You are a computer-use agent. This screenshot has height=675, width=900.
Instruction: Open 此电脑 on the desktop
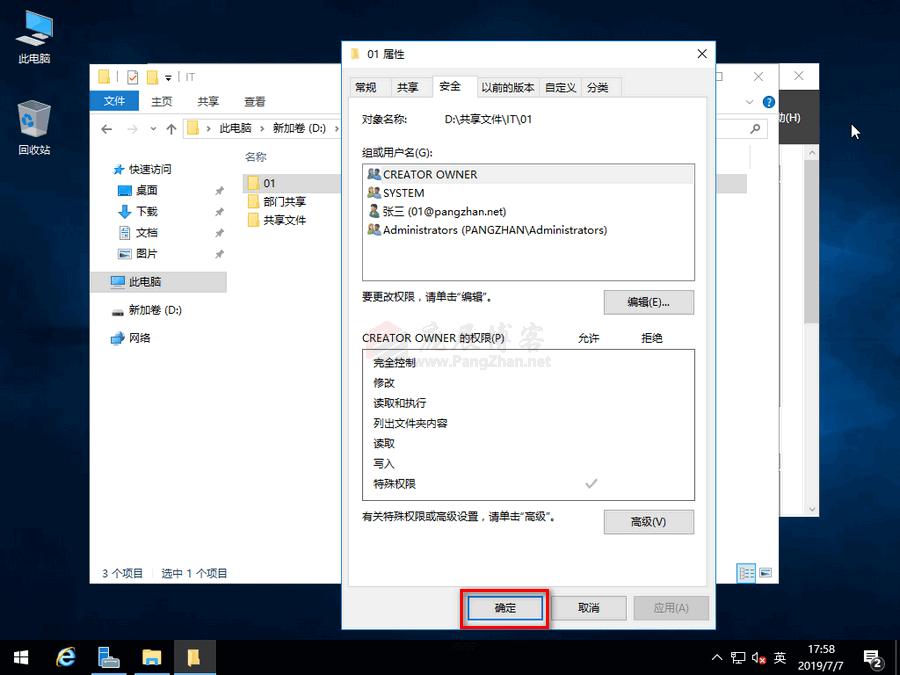(33, 30)
